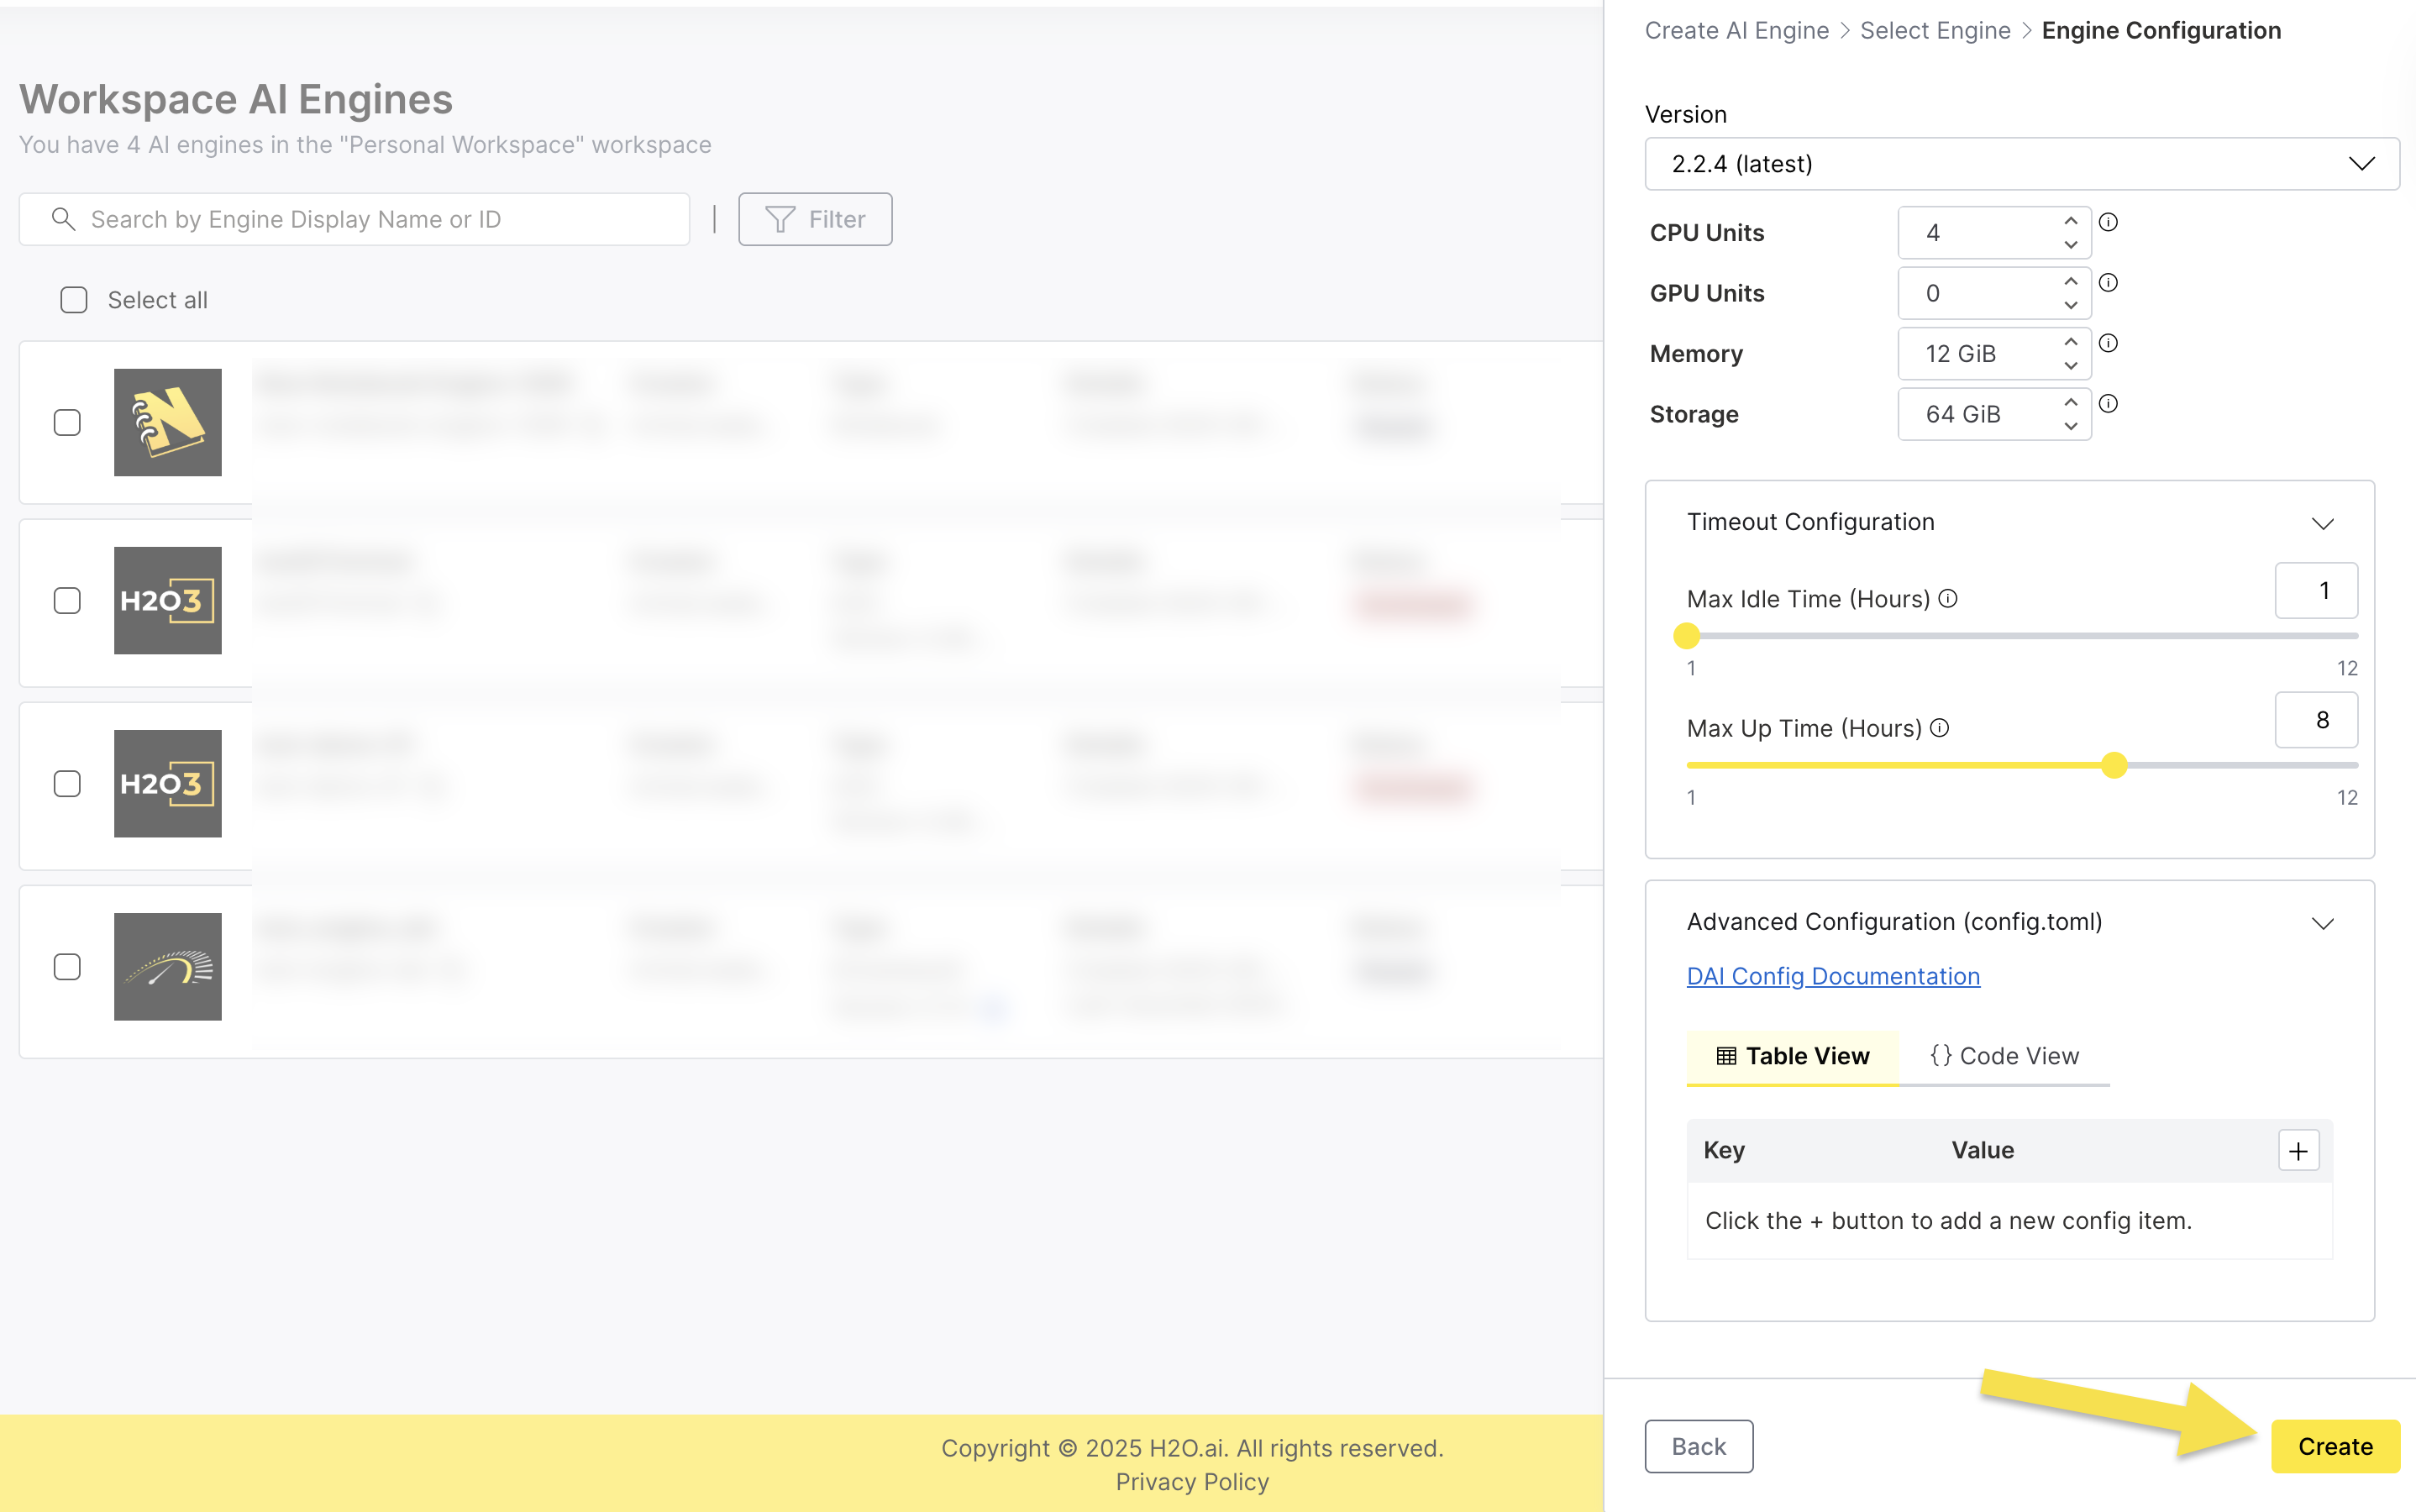Click the yellow Create button
The width and height of the screenshot is (2416, 1512).
coord(2334,1446)
